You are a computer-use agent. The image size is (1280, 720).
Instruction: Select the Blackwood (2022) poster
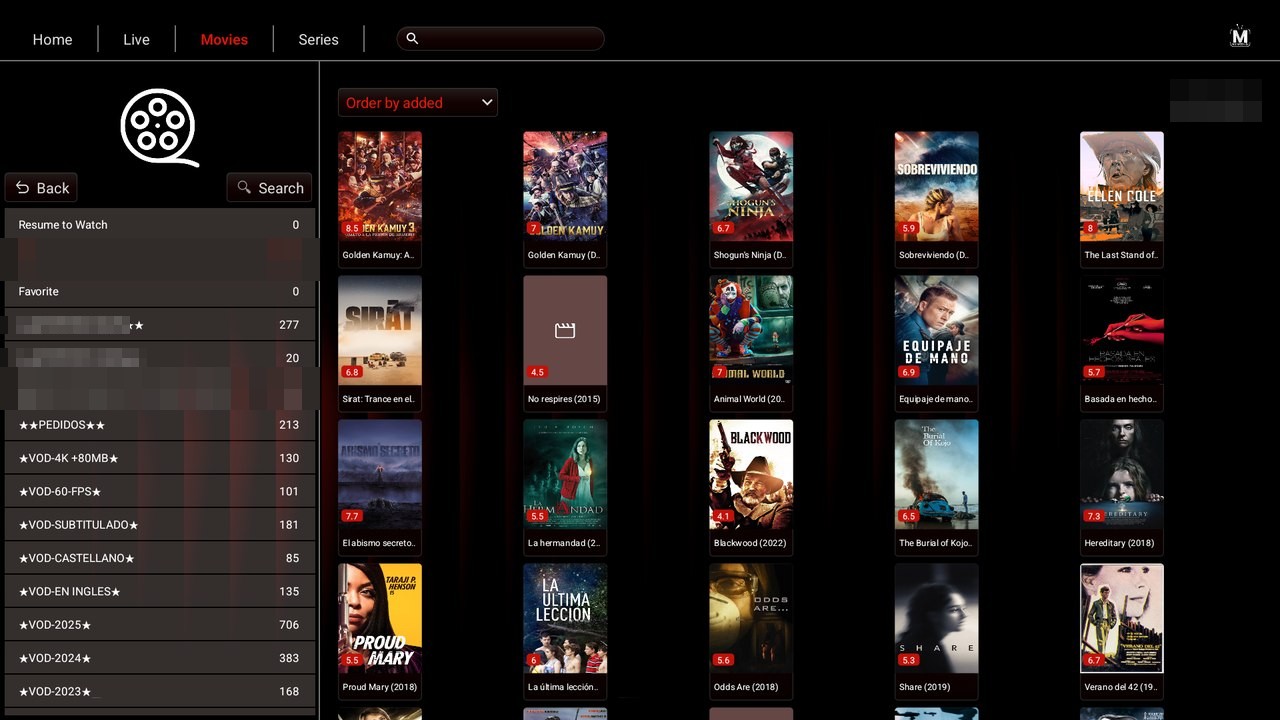751,474
